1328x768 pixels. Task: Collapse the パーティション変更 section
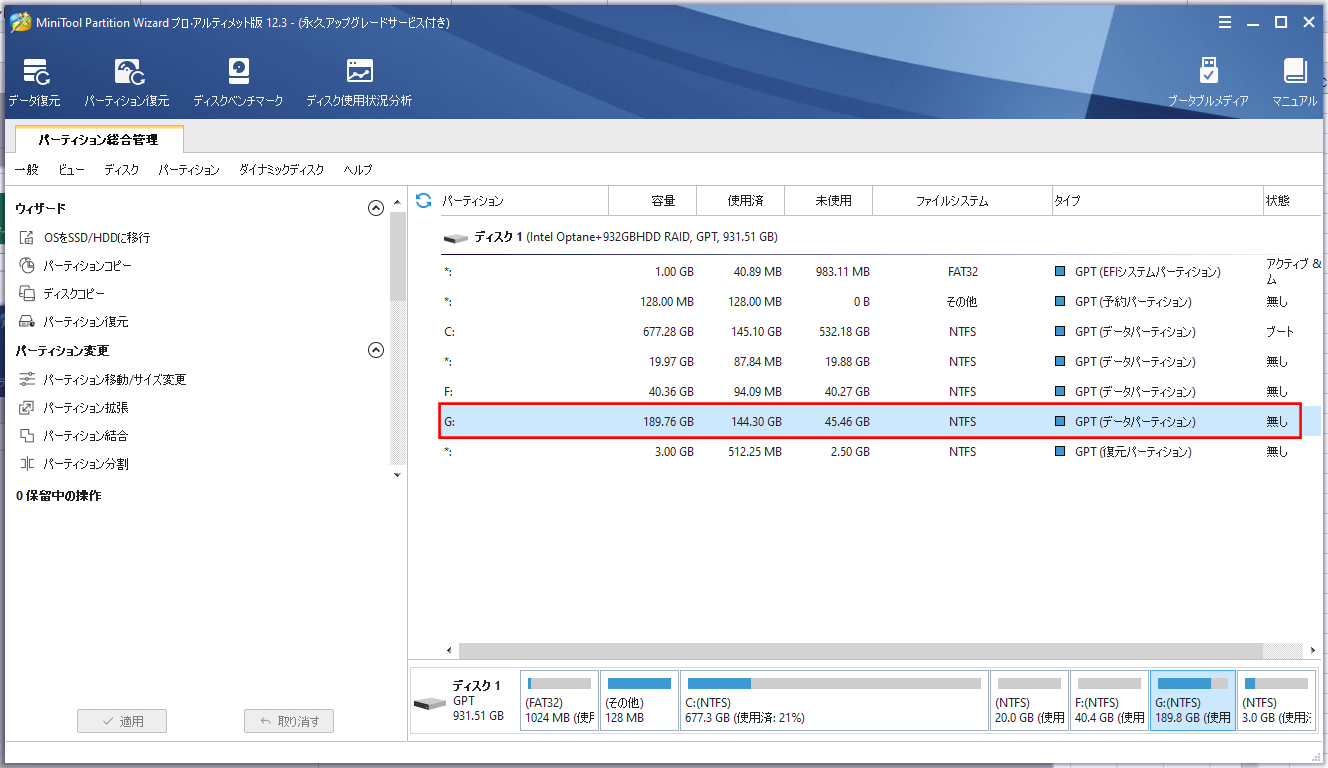coord(376,350)
